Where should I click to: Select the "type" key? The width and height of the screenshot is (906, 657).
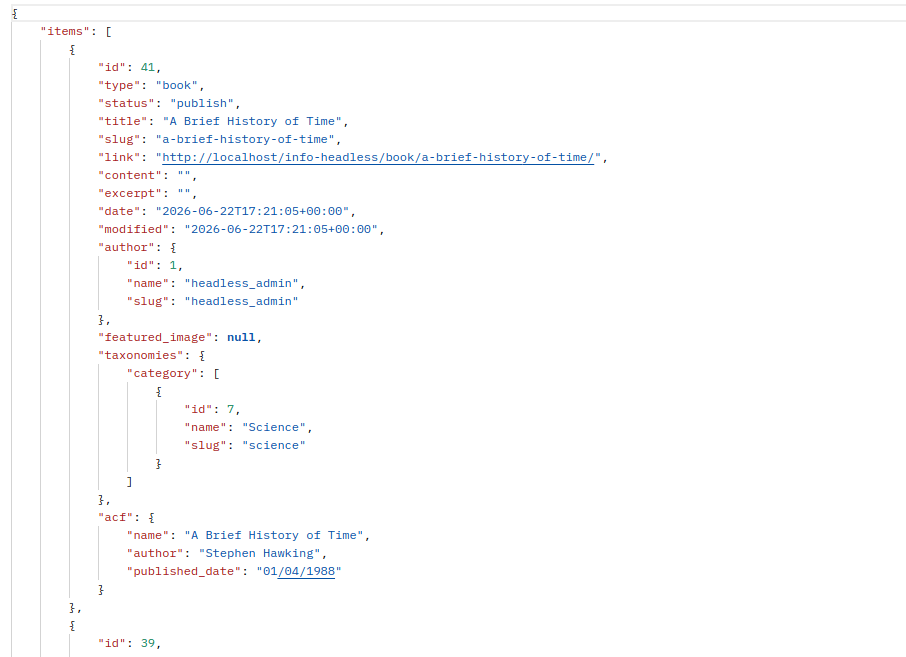[119, 85]
